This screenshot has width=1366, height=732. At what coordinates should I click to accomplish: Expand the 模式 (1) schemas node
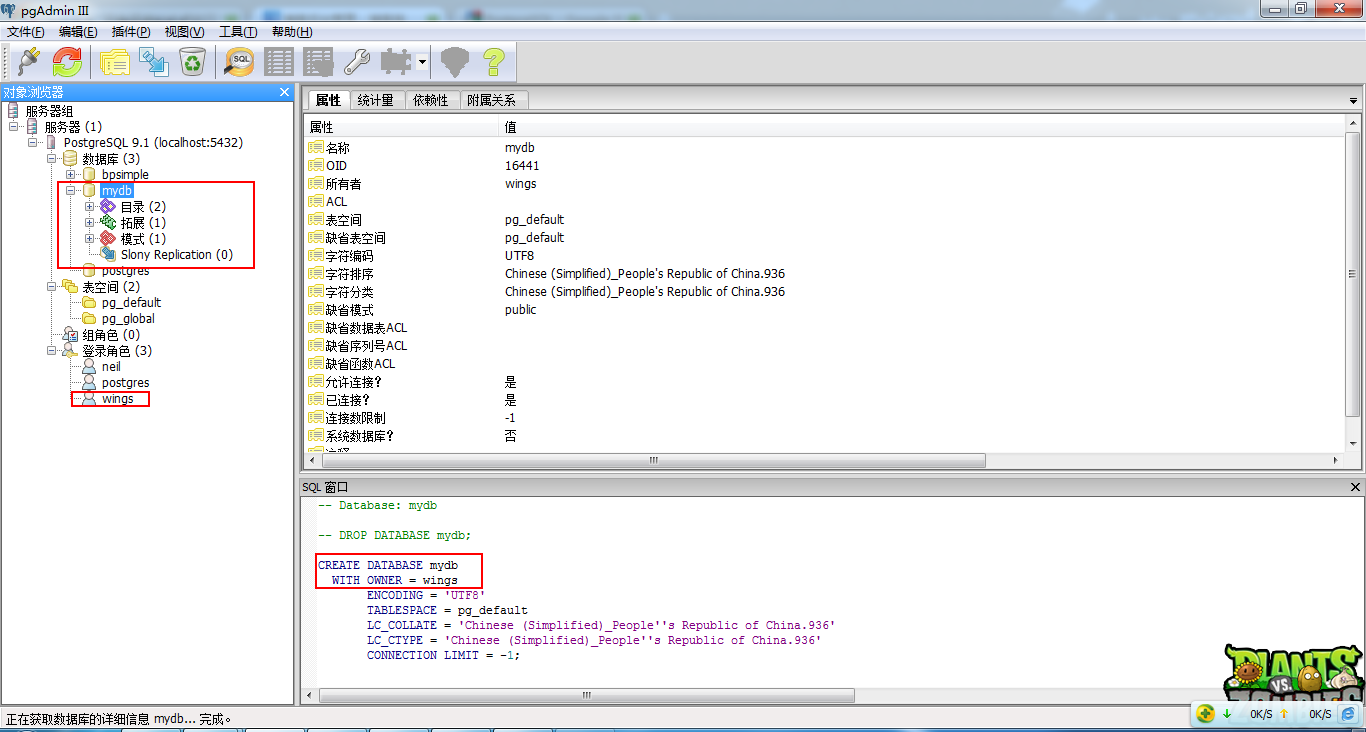(x=90, y=239)
